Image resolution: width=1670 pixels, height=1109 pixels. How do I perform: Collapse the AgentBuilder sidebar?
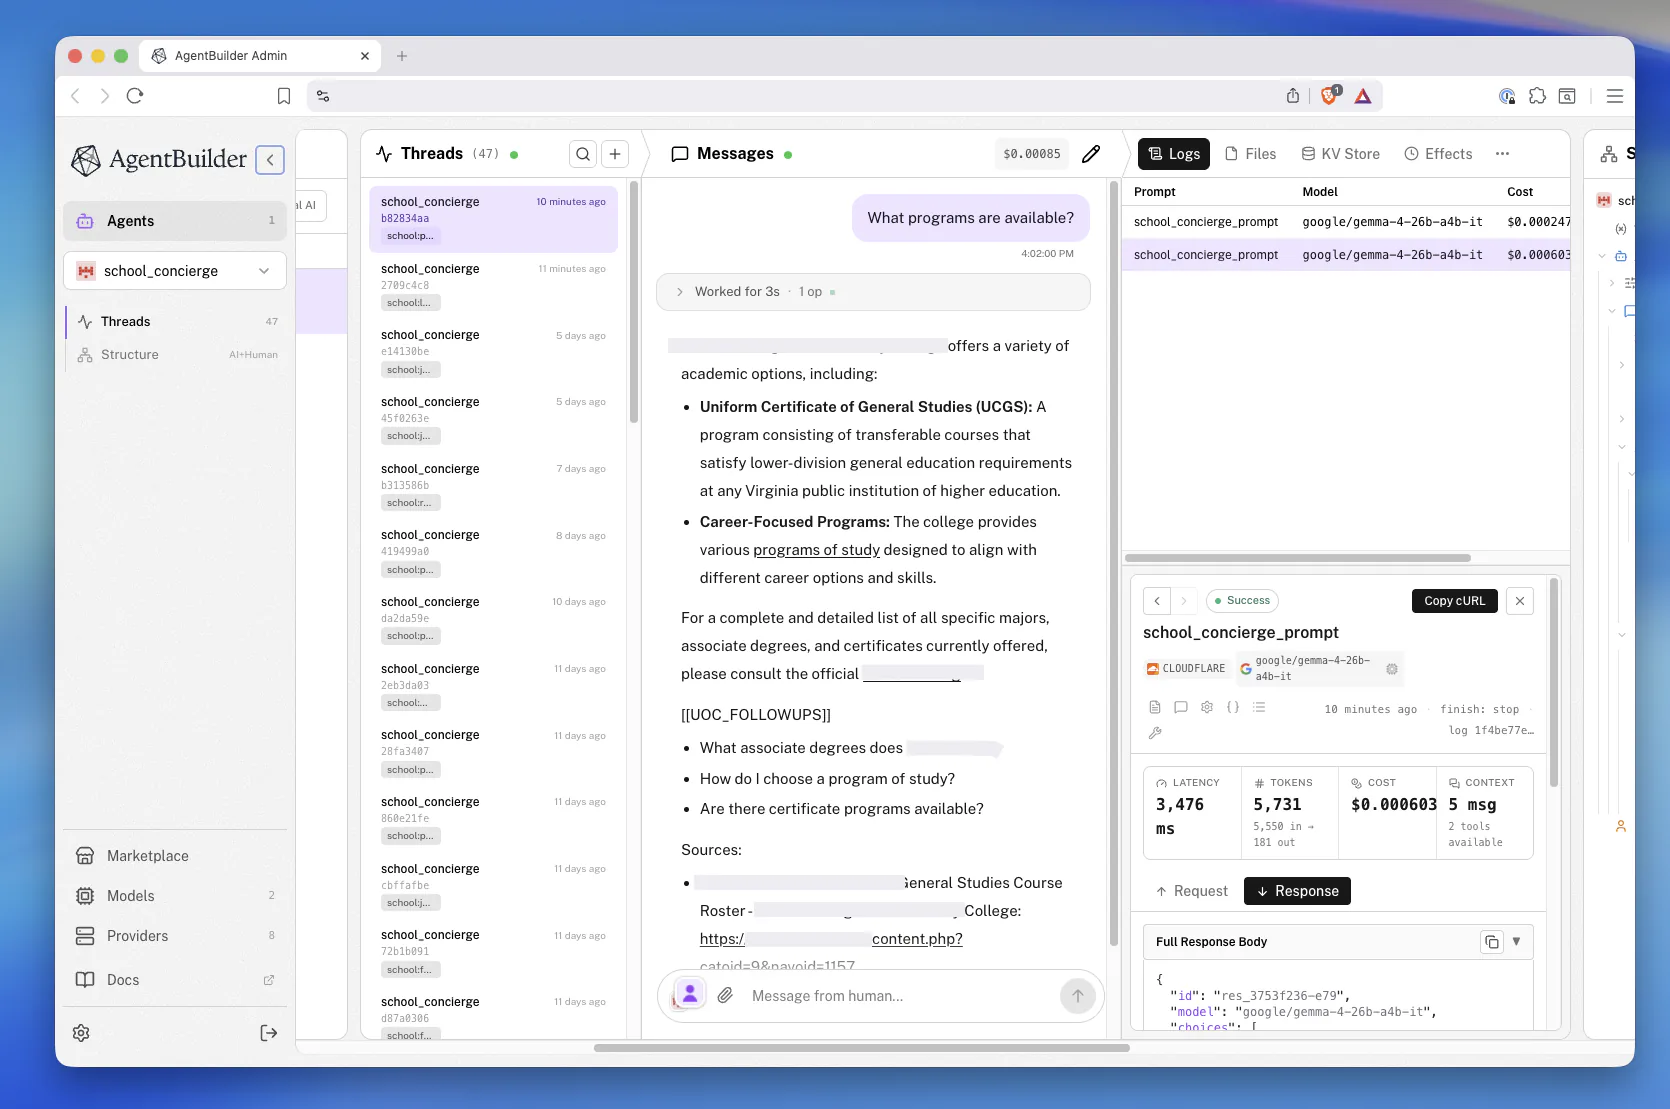[x=270, y=160]
